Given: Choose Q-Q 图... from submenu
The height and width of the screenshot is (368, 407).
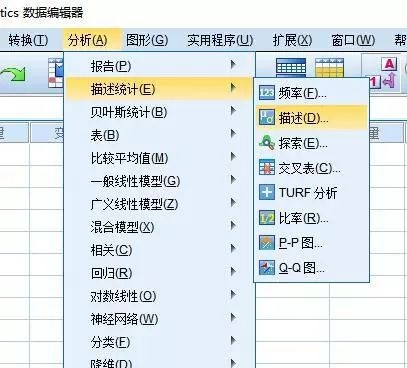Looking at the screenshot, I should [311, 268].
